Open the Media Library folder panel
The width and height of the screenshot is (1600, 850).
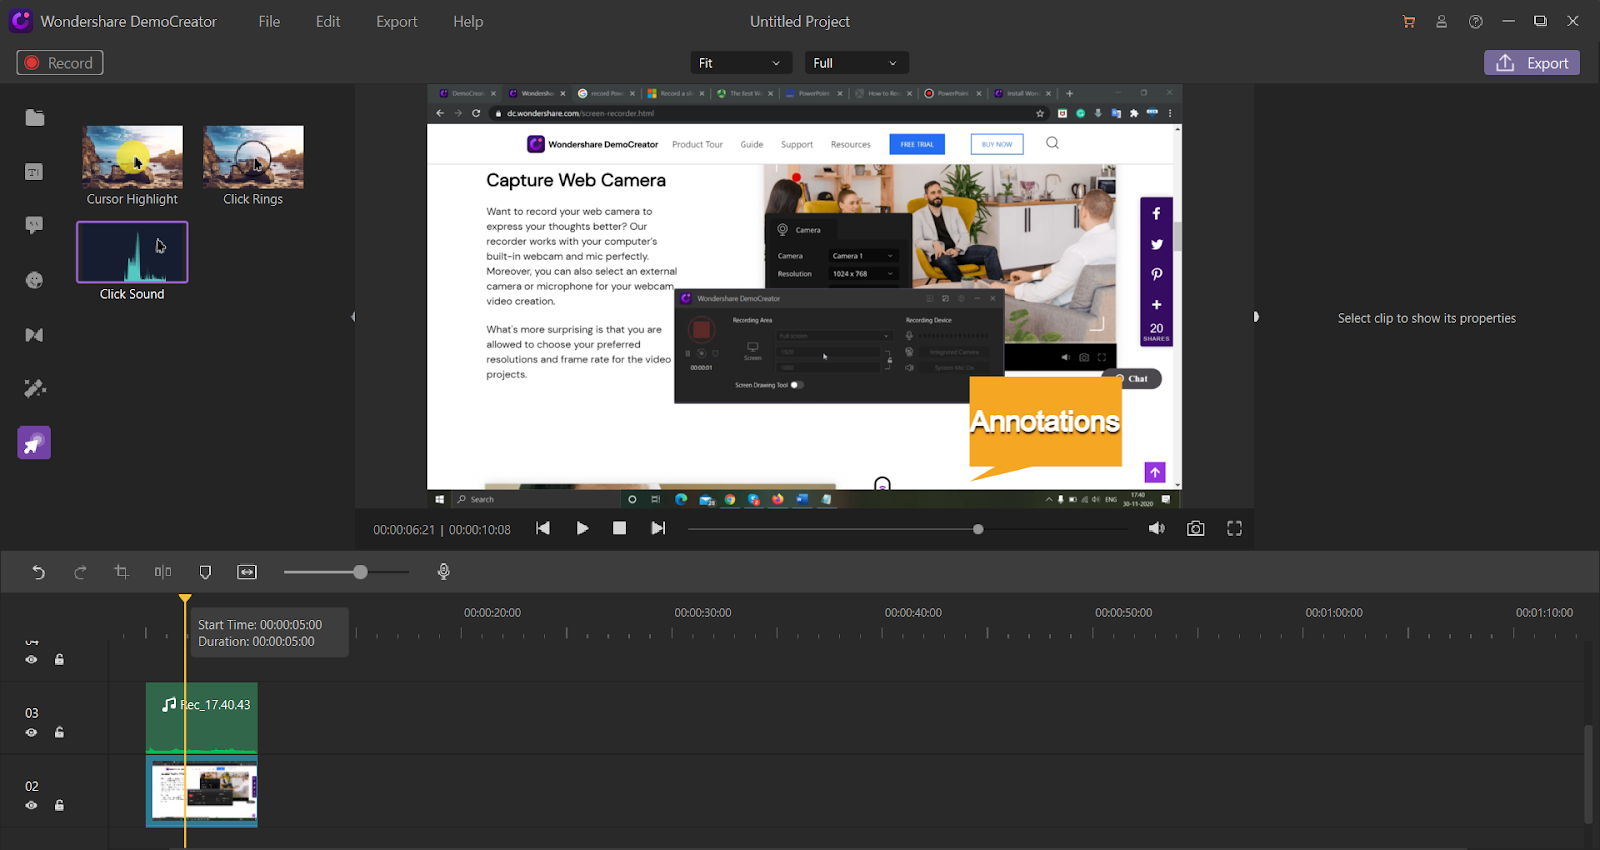(35, 118)
